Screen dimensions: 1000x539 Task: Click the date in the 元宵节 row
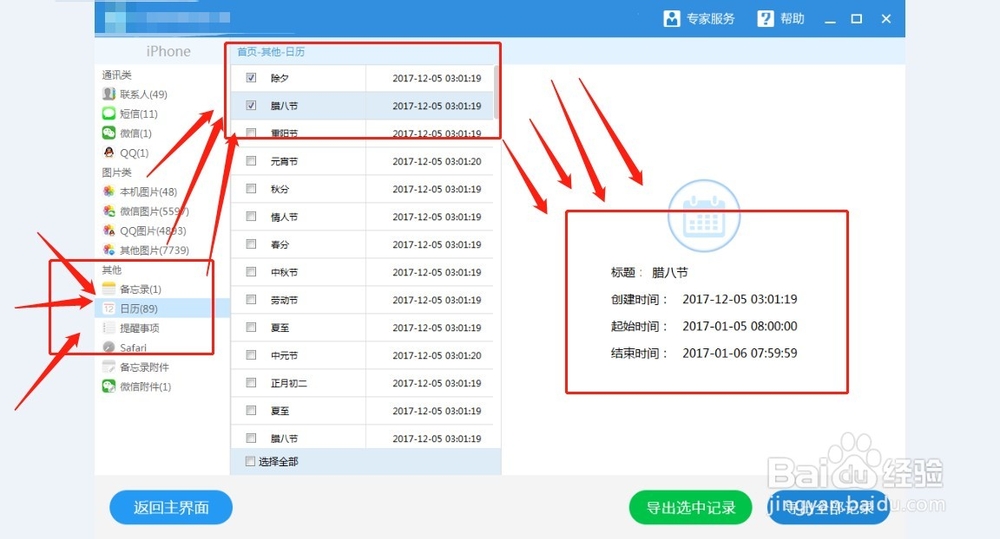pyautogui.click(x=437, y=161)
